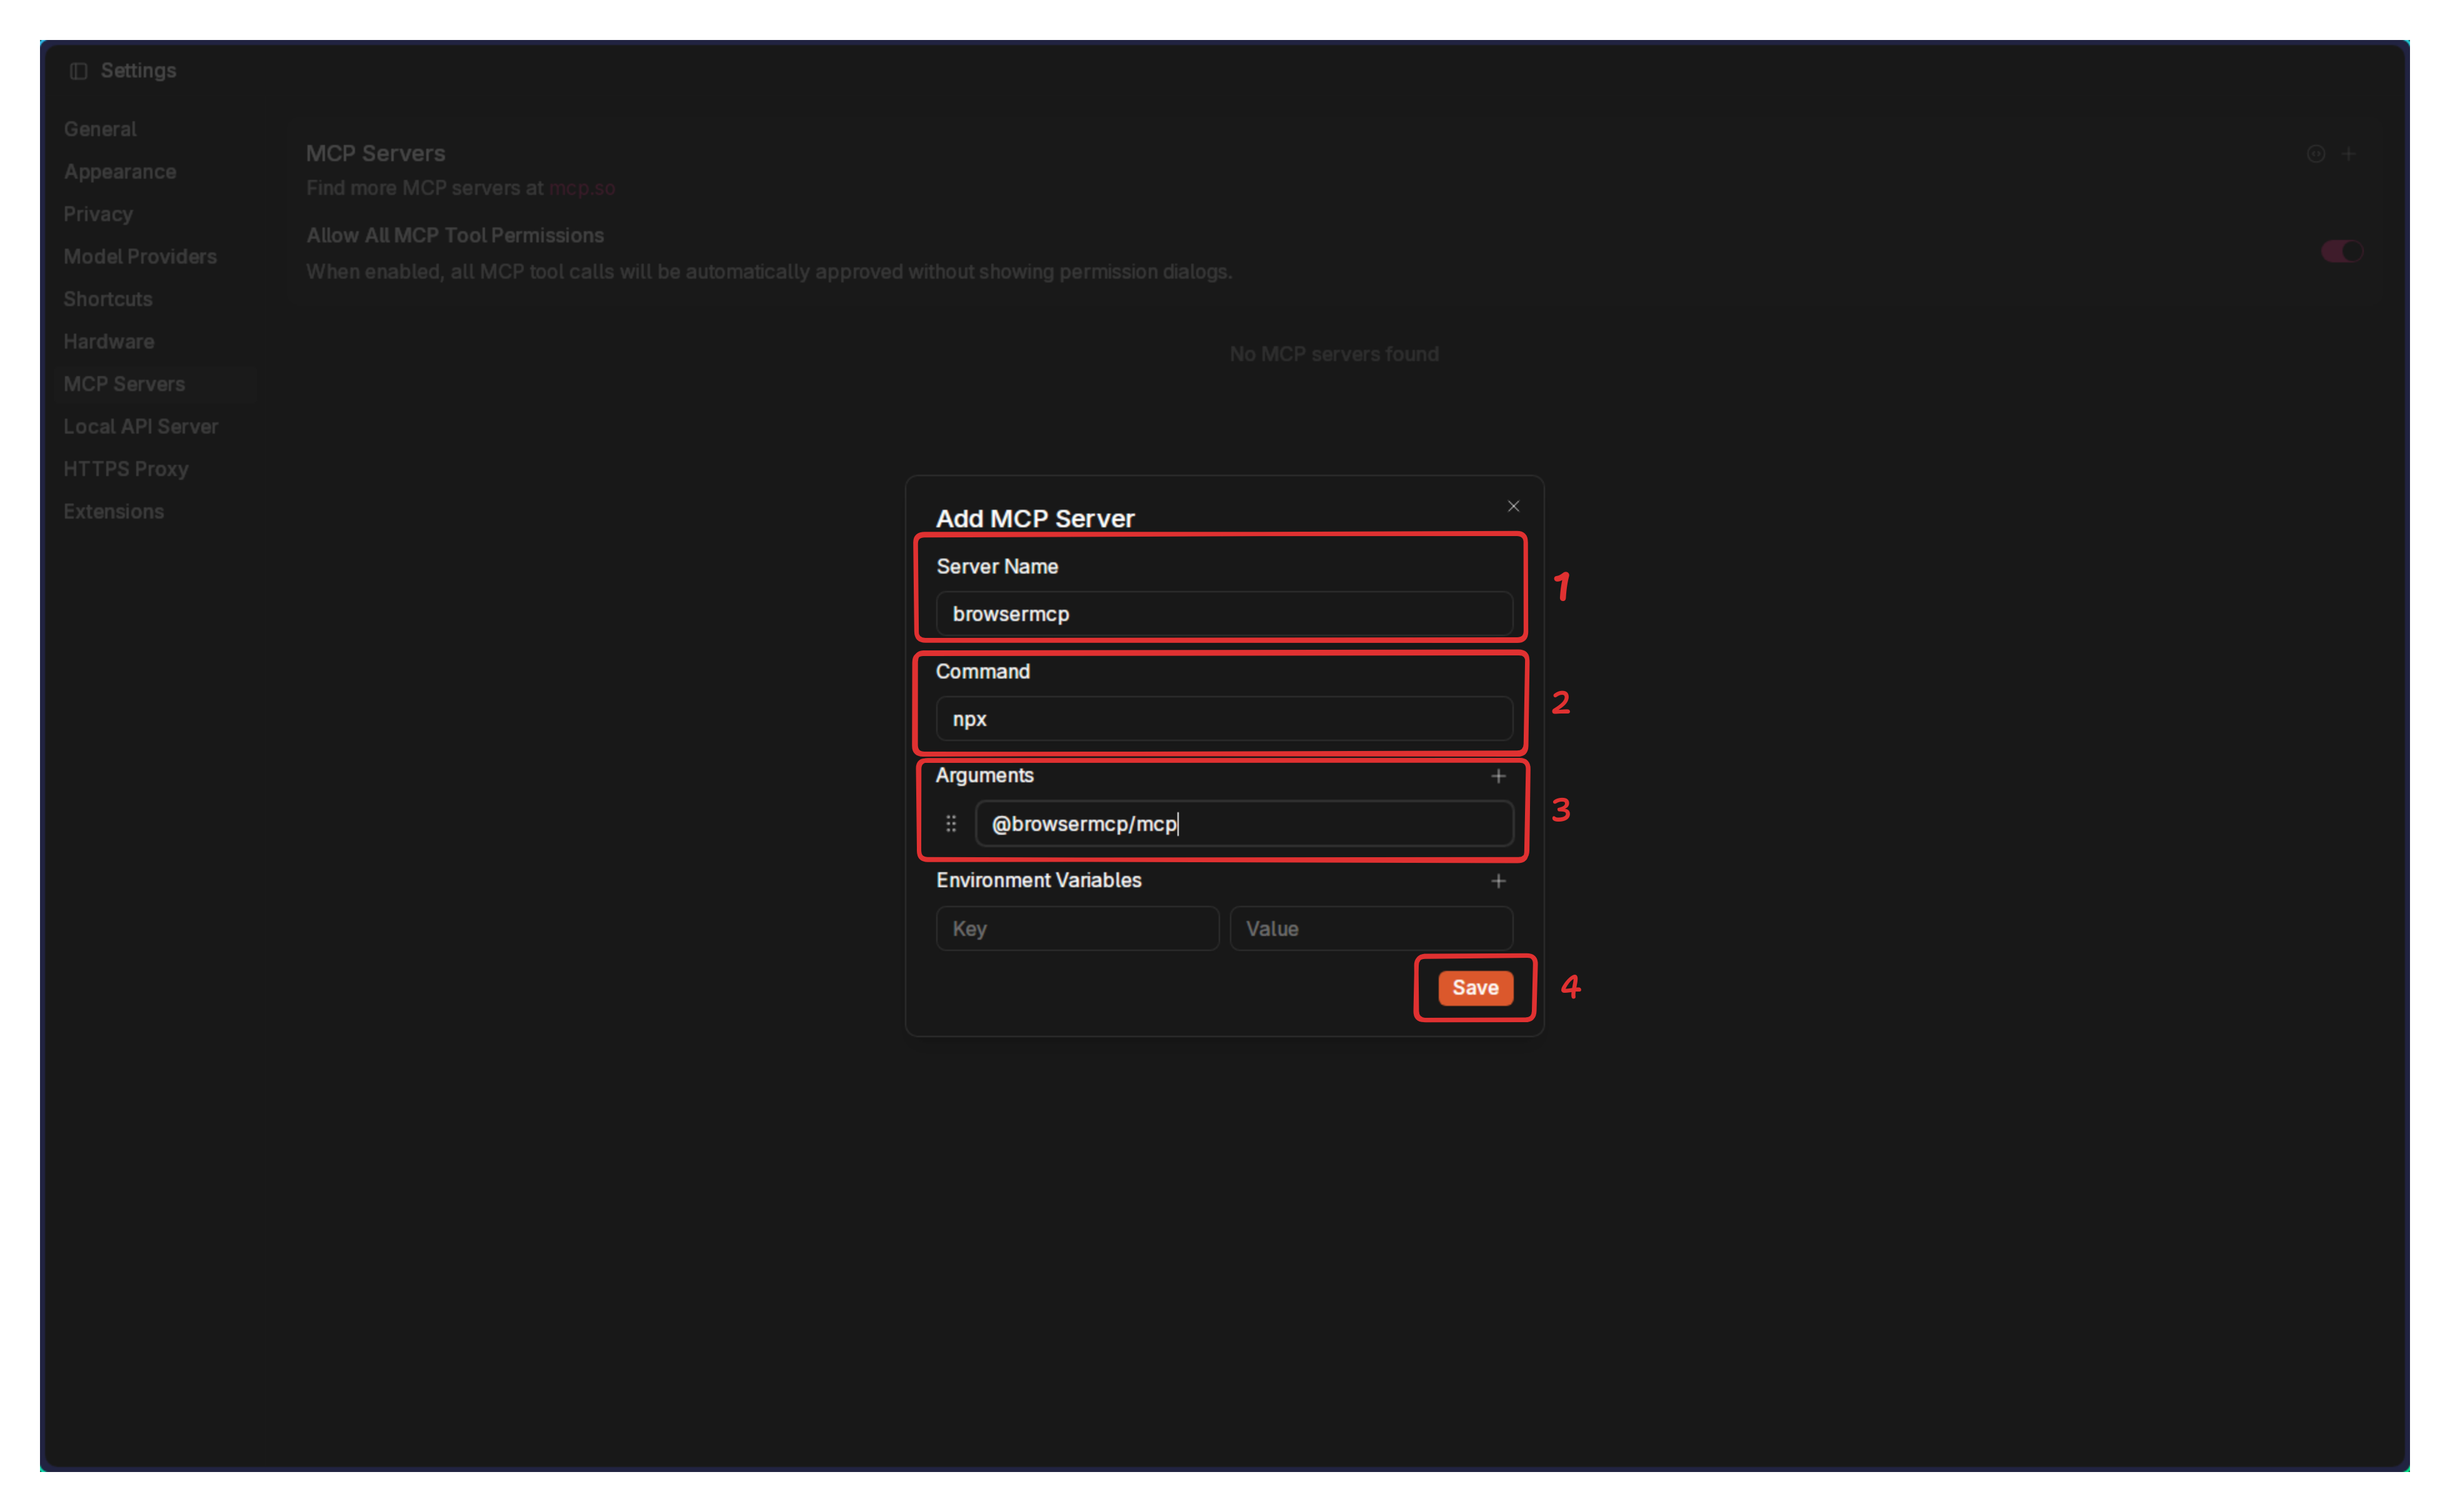View Hardware settings
2450x1512 pixels.
(x=109, y=341)
